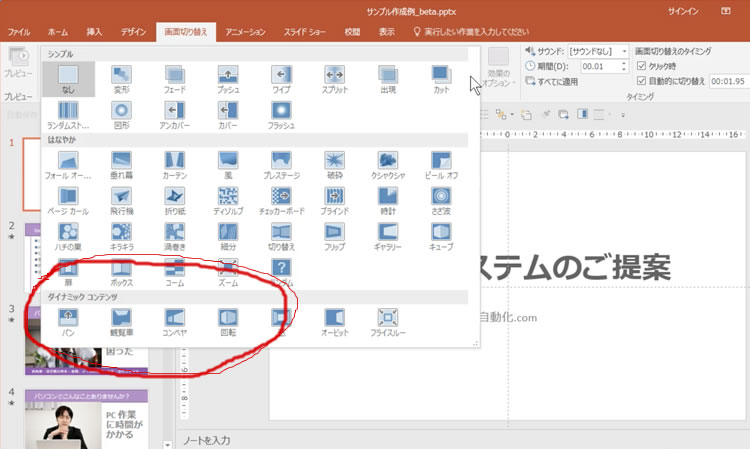This screenshot has width=750, height=449.
Task: Edit the 期間 duration field
Action: point(600,66)
